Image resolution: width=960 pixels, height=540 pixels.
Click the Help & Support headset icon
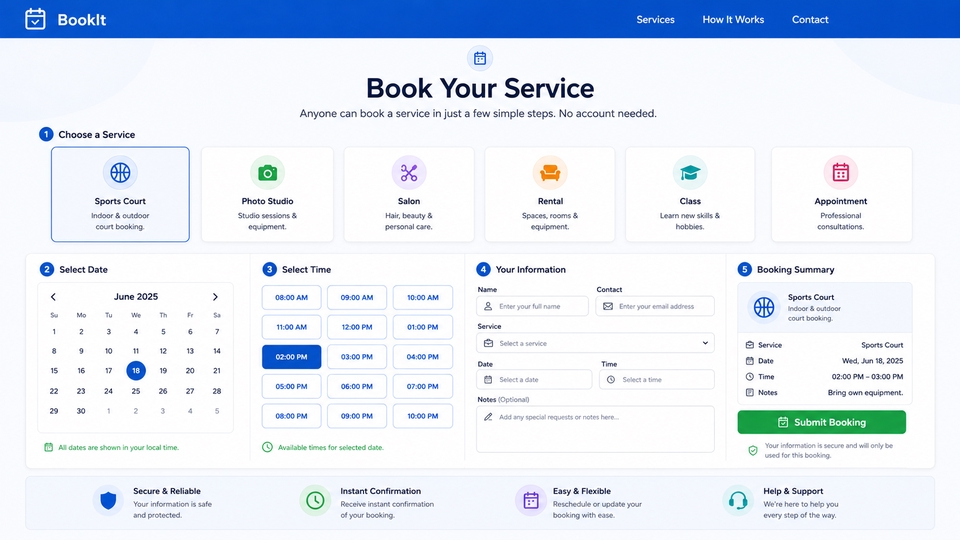pyautogui.click(x=738, y=501)
